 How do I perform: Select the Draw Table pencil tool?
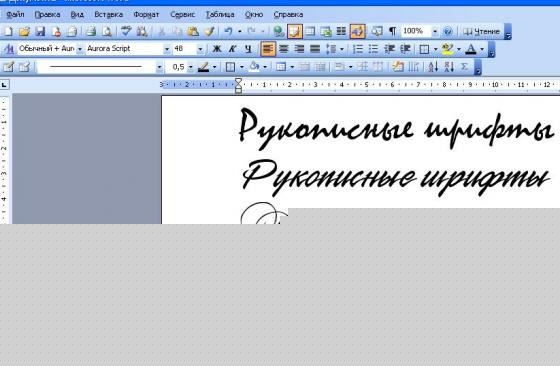[x=9, y=67]
